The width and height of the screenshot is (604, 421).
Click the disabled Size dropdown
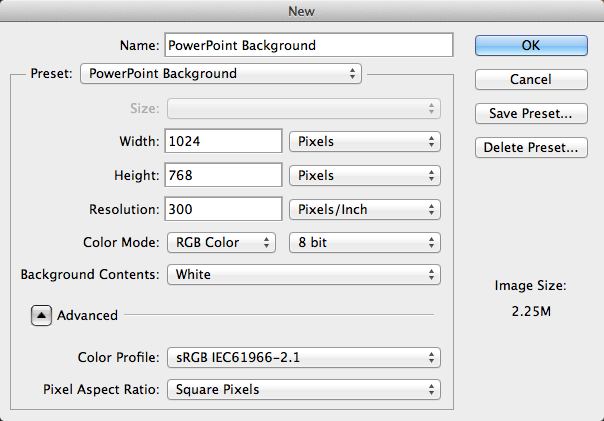click(x=303, y=108)
